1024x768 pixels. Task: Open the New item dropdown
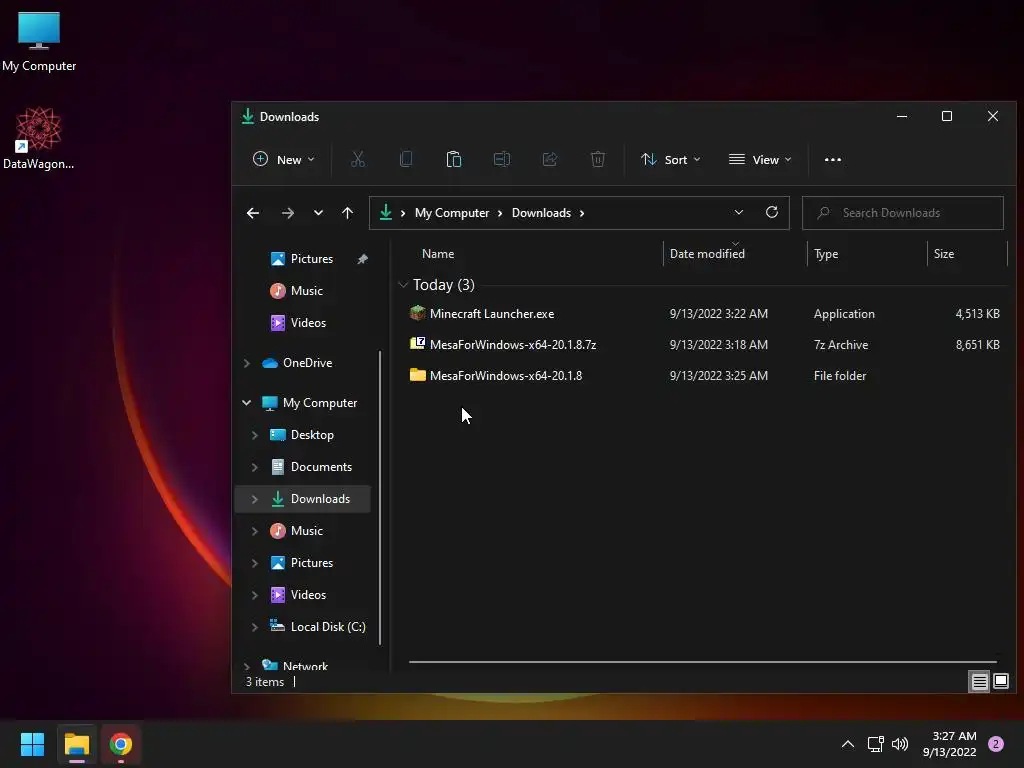coord(283,159)
